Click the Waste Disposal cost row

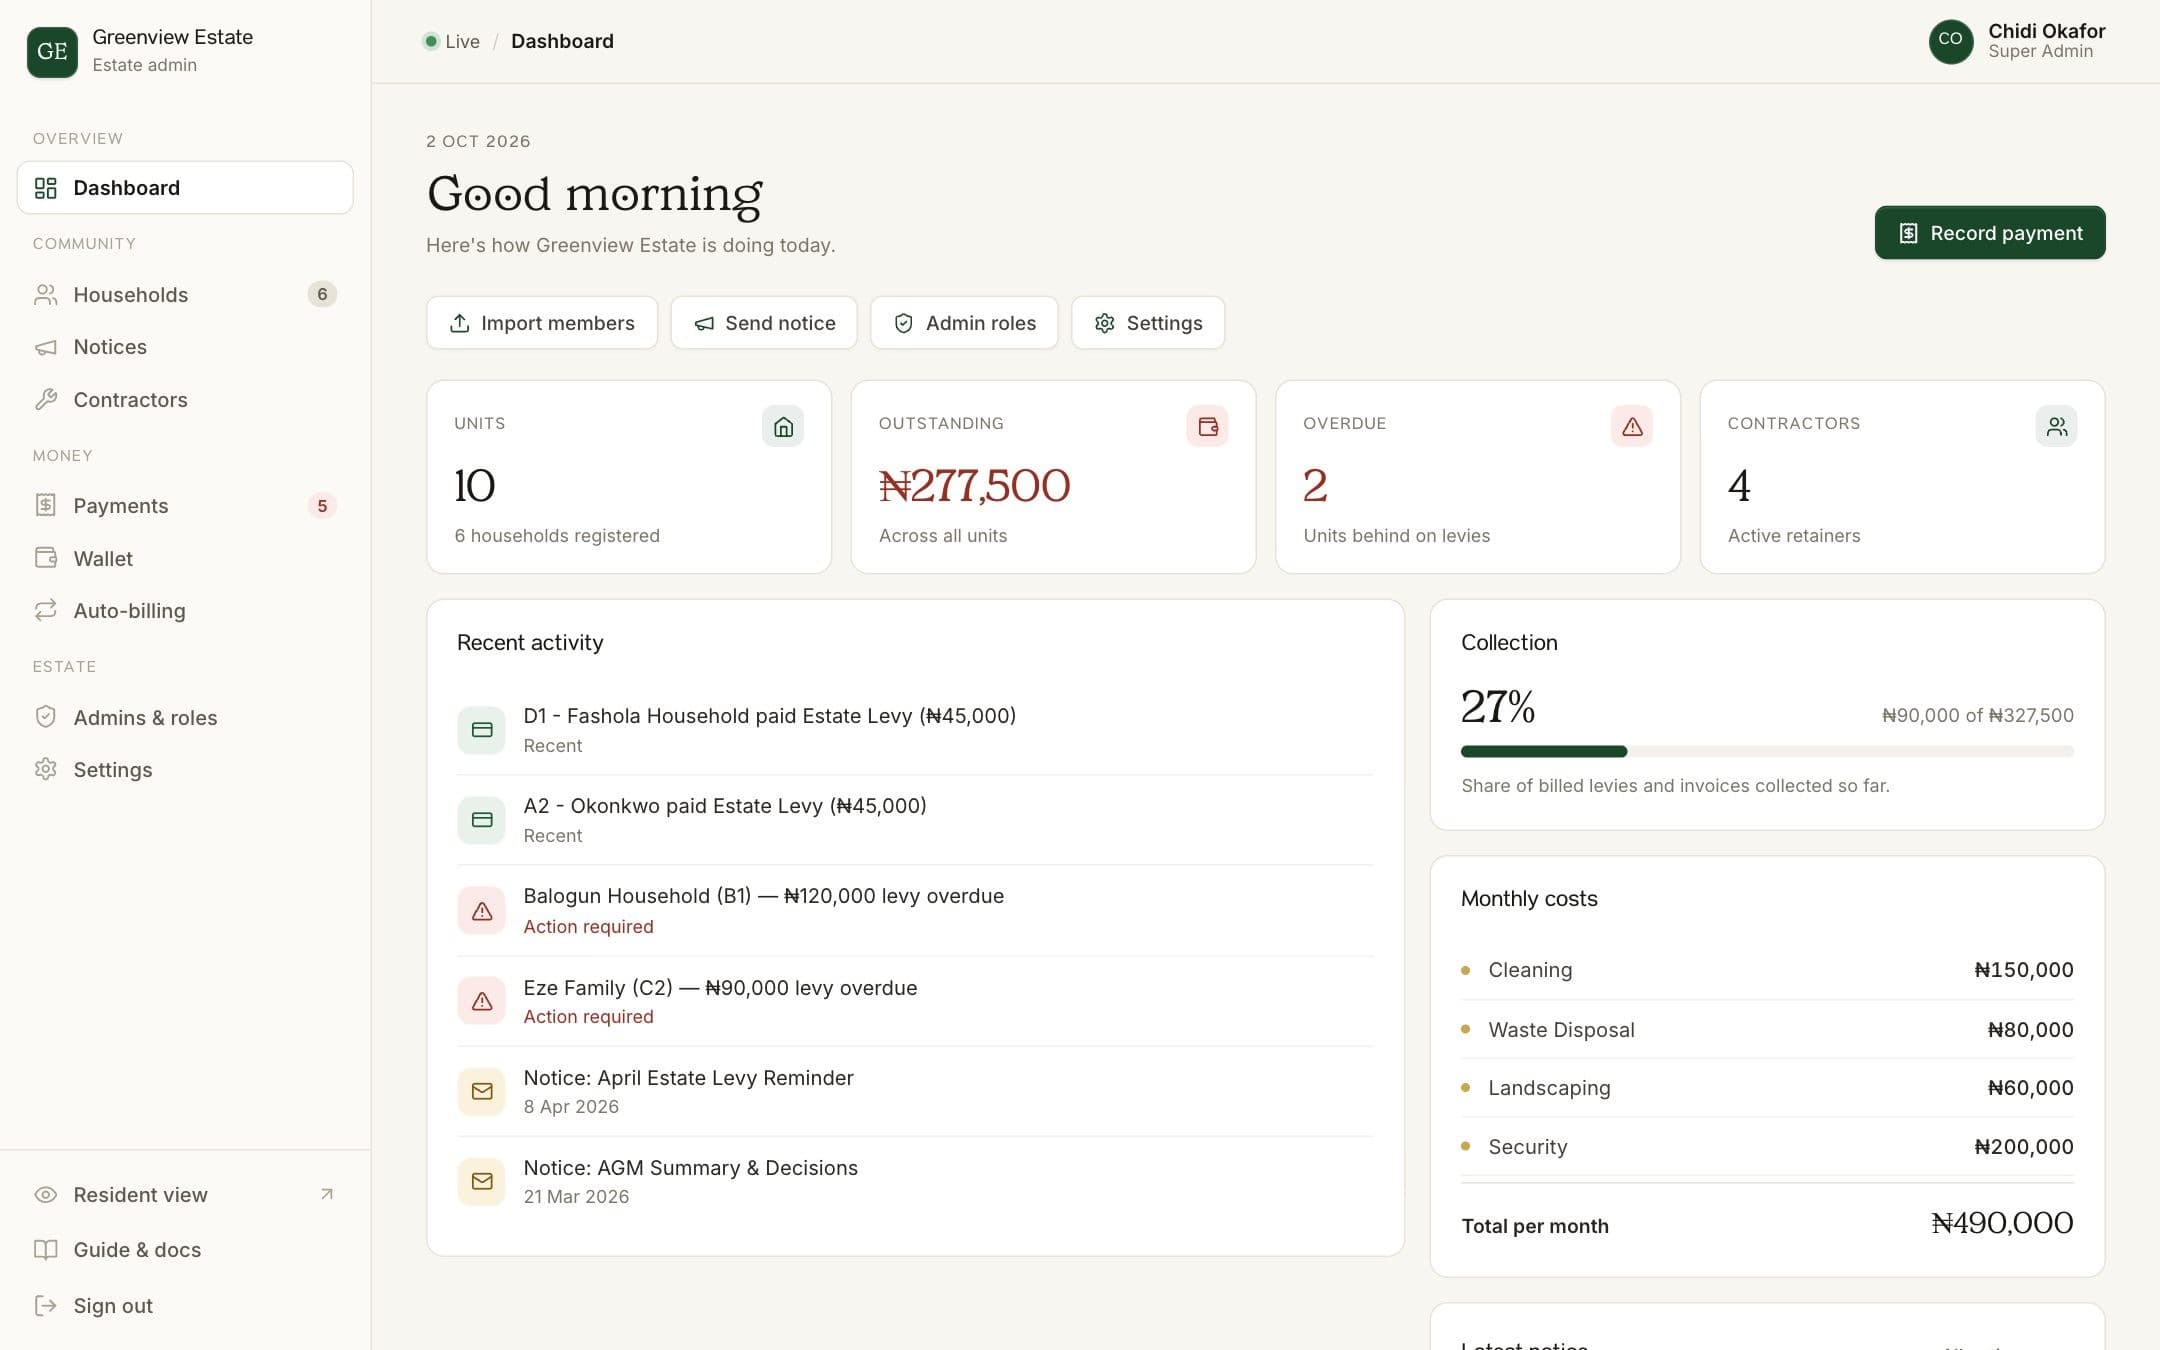pos(1767,1030)
